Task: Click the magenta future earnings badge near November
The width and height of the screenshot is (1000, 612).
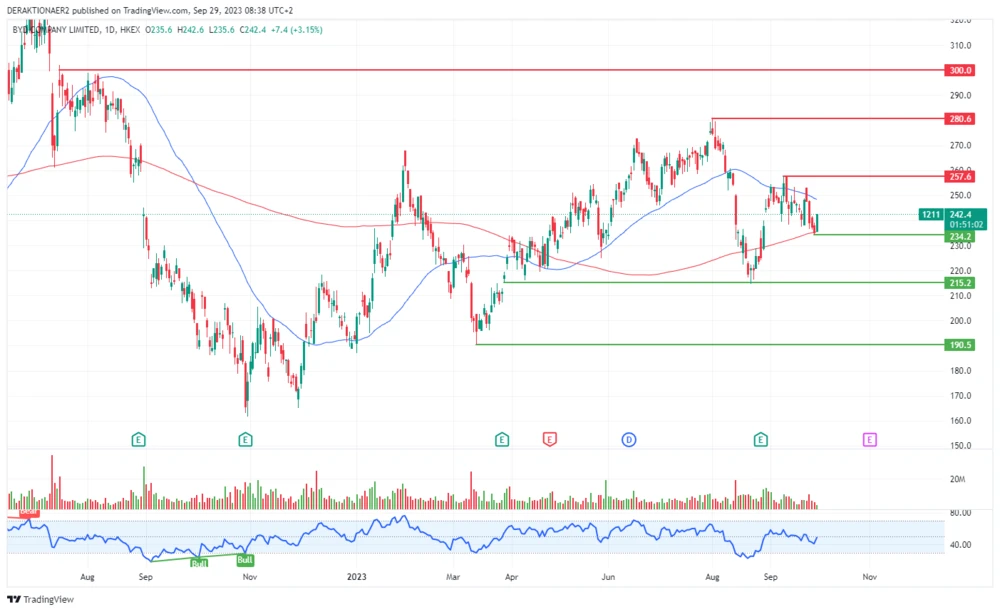Action: tap(868, 438)
